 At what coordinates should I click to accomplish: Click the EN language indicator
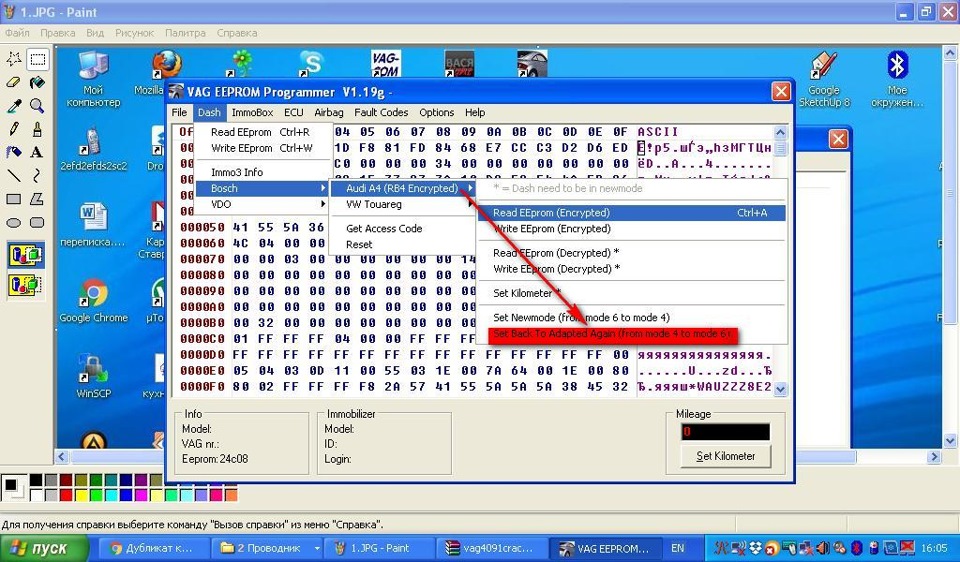tap(678, 548)
